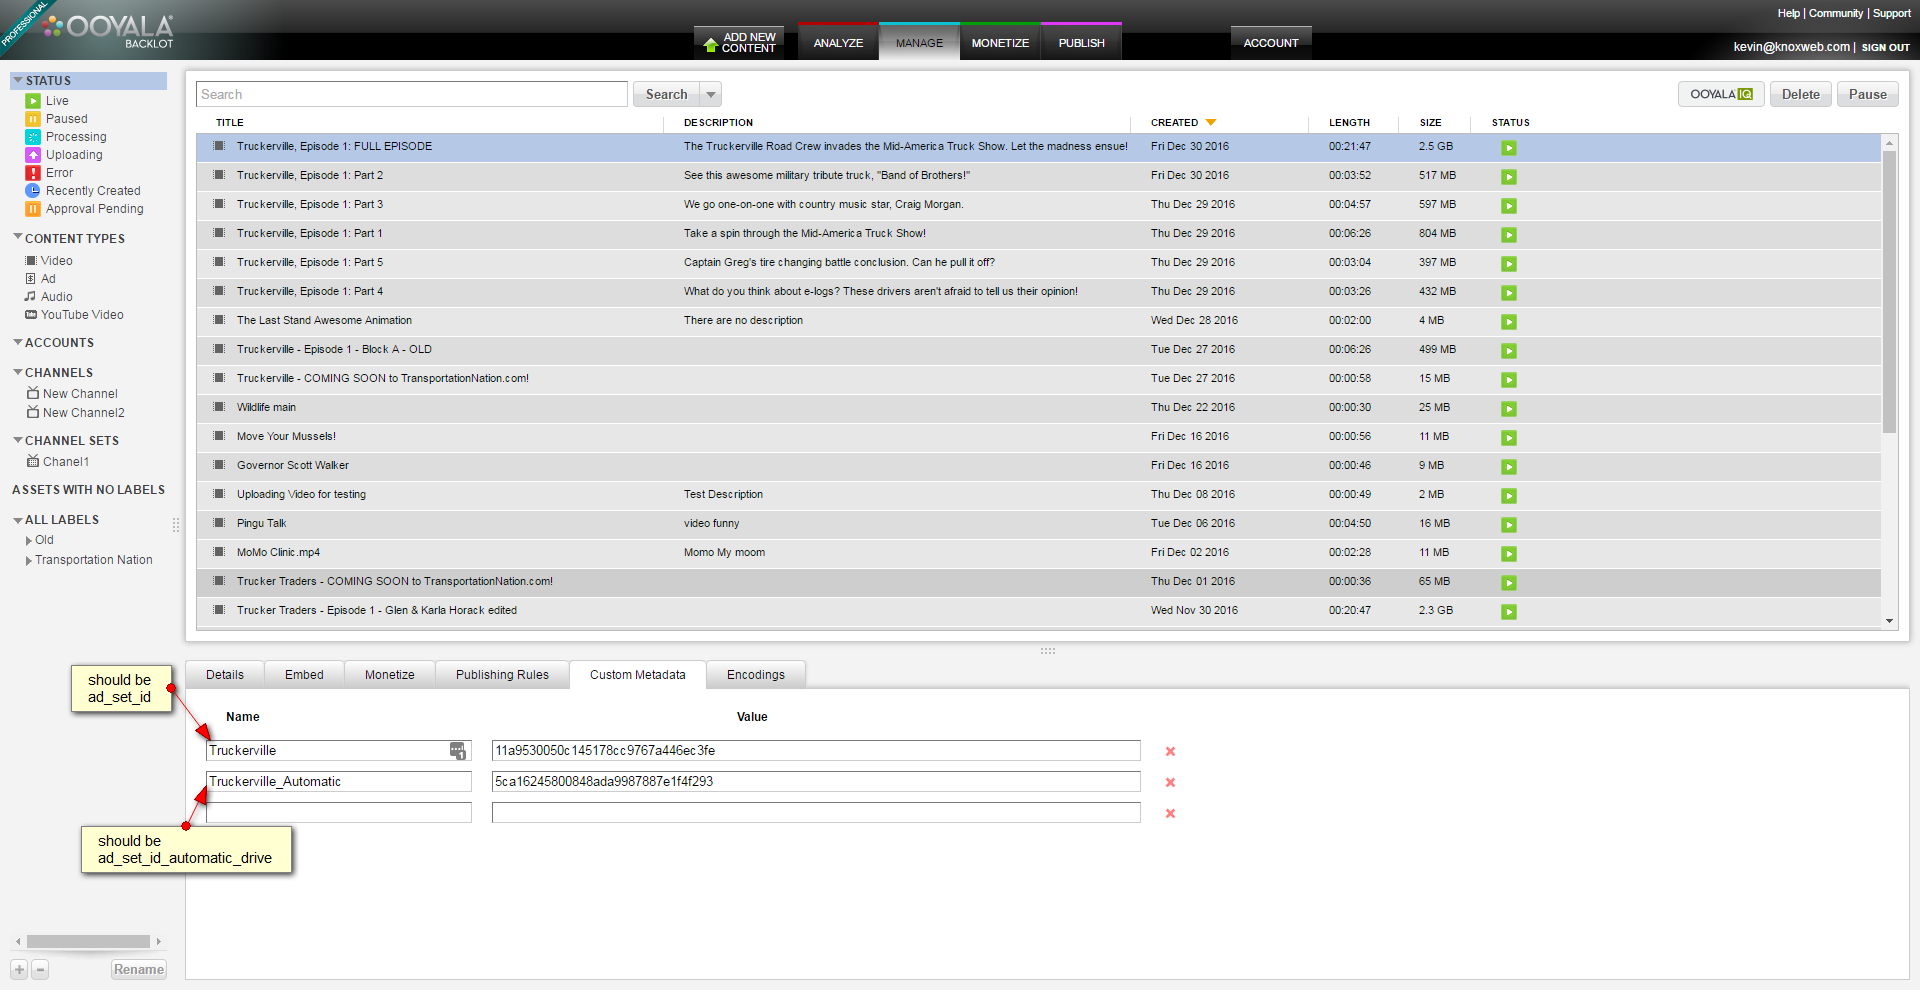Open the ACCOUNT menu

coord(1271,42)
